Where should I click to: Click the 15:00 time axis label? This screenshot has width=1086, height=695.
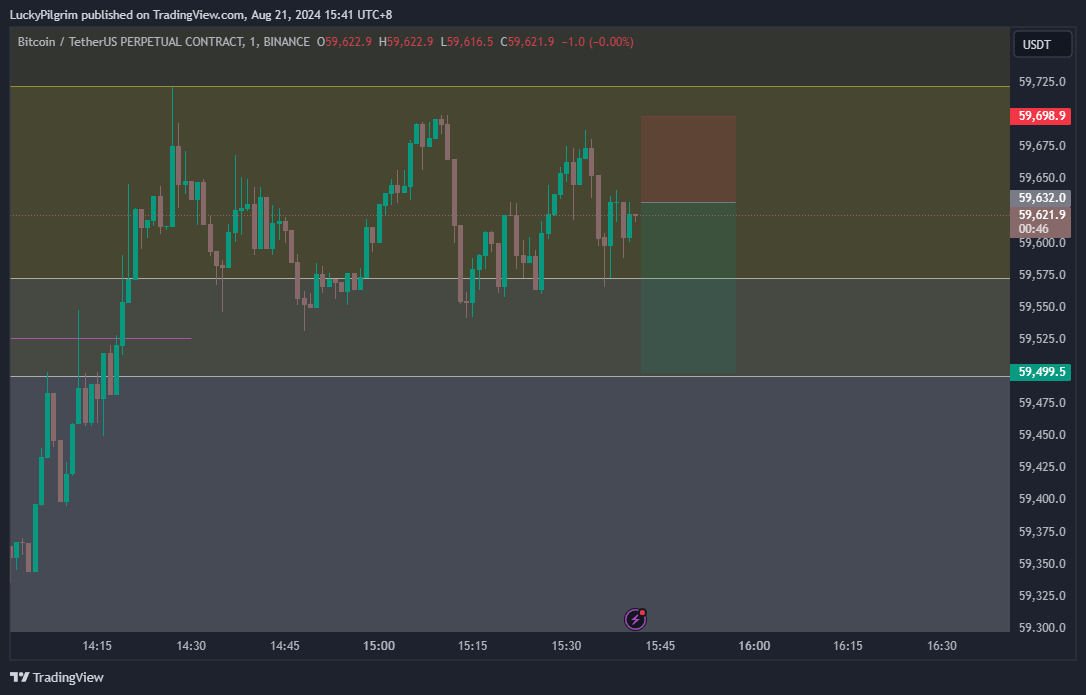379,646
